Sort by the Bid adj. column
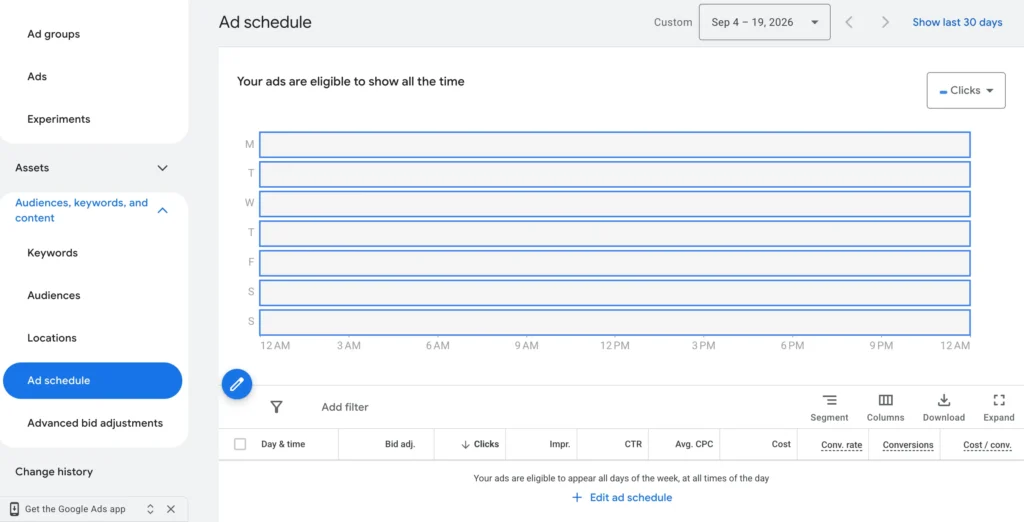This screenshot has width=1024, height=522. click(x=400, y=444)
